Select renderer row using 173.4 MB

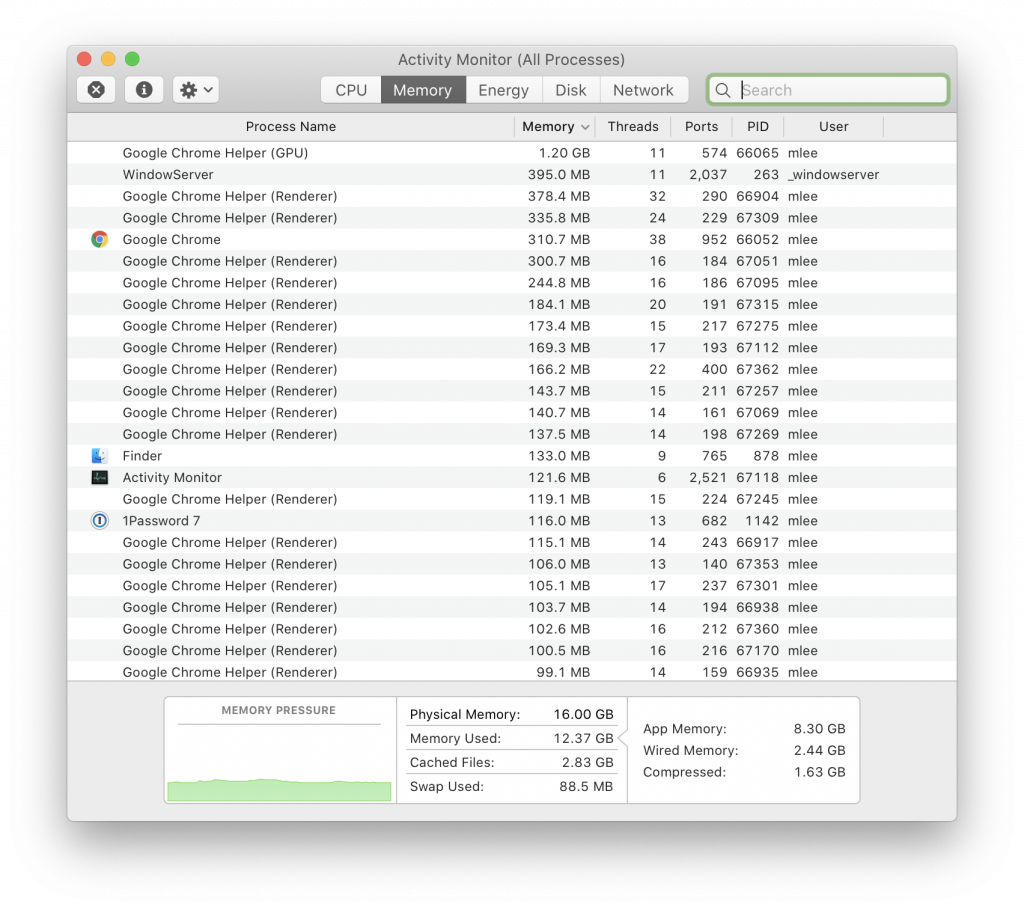[512, 326]
